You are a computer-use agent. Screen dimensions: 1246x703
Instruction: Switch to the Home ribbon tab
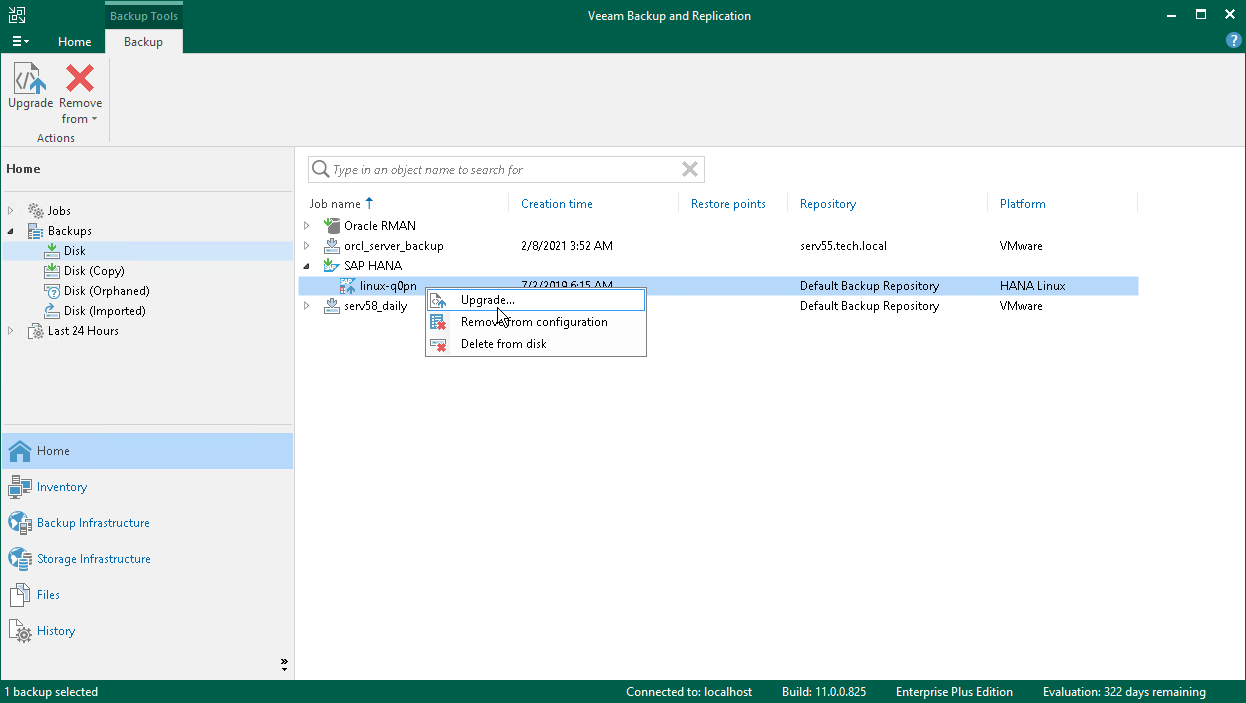pyautogui.click(x=74, y=42)
